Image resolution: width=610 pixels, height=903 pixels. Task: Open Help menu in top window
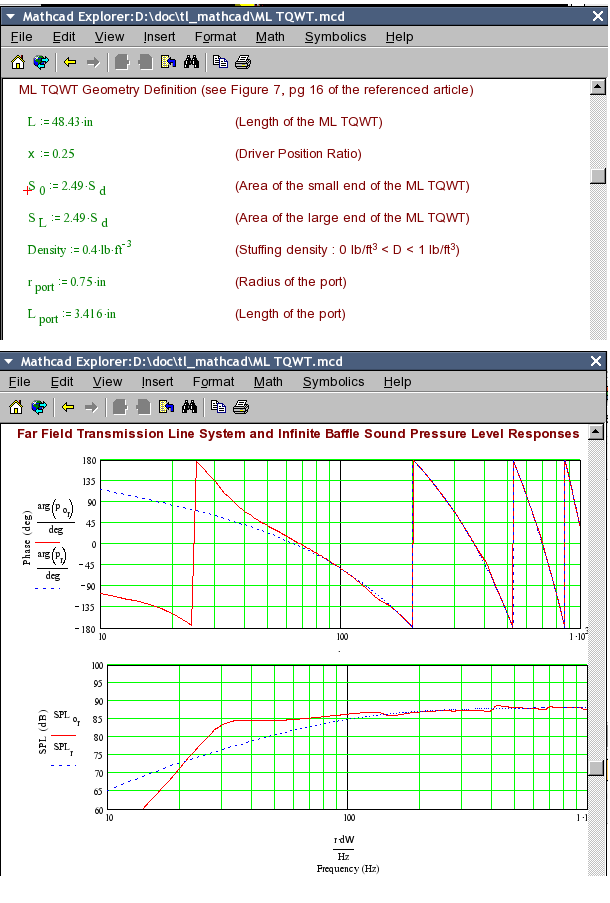point(399,37)
